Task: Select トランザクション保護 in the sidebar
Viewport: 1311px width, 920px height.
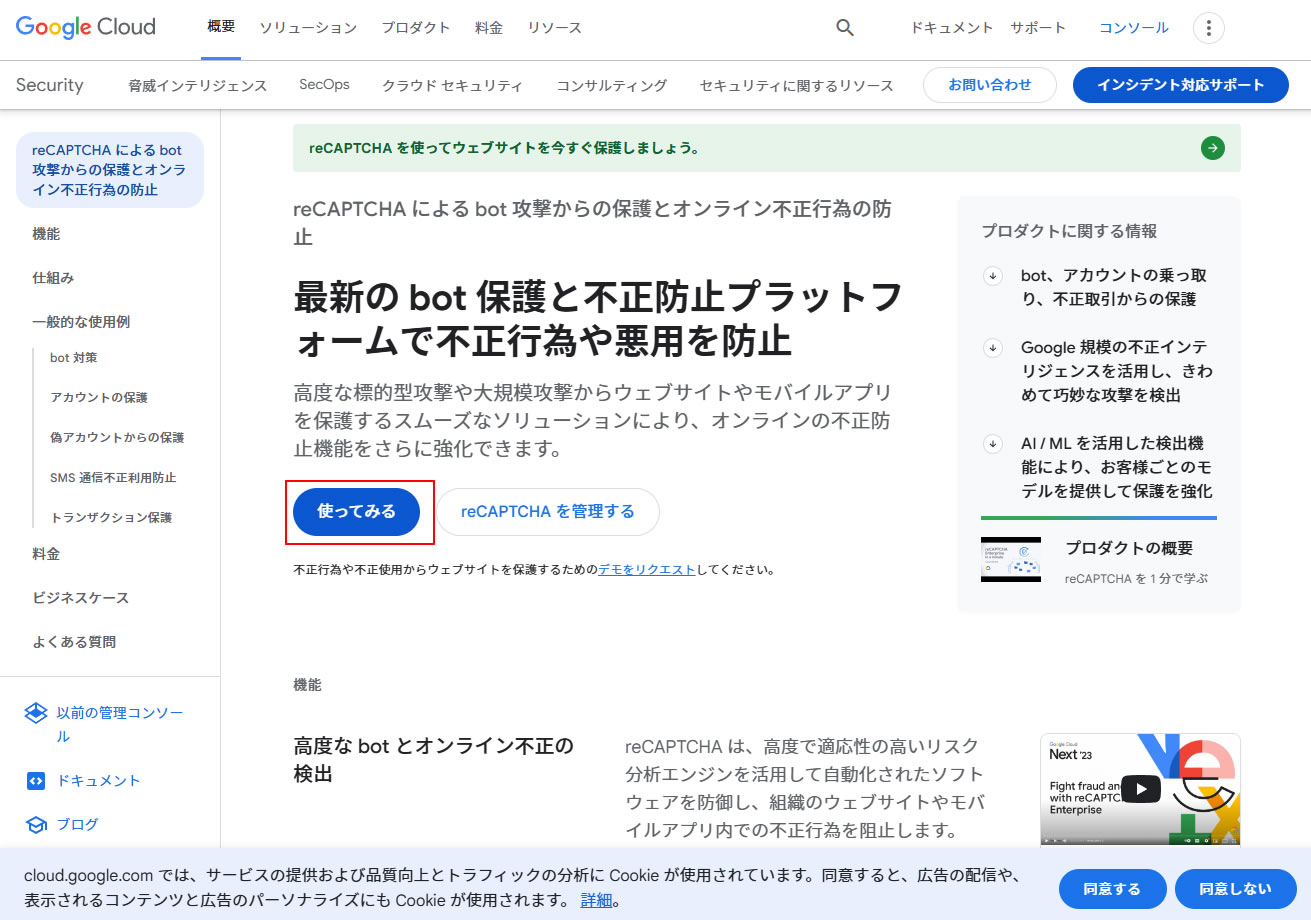Action: (x=111, y=518)
